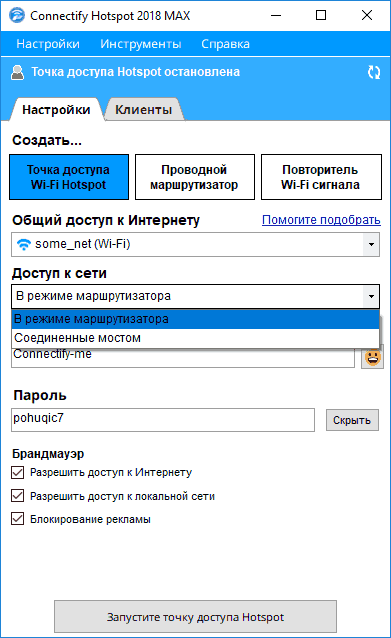Click the refresh arrows icon in status bar
This screenshot has height=638, width=391.
click(x=374, y=72)
